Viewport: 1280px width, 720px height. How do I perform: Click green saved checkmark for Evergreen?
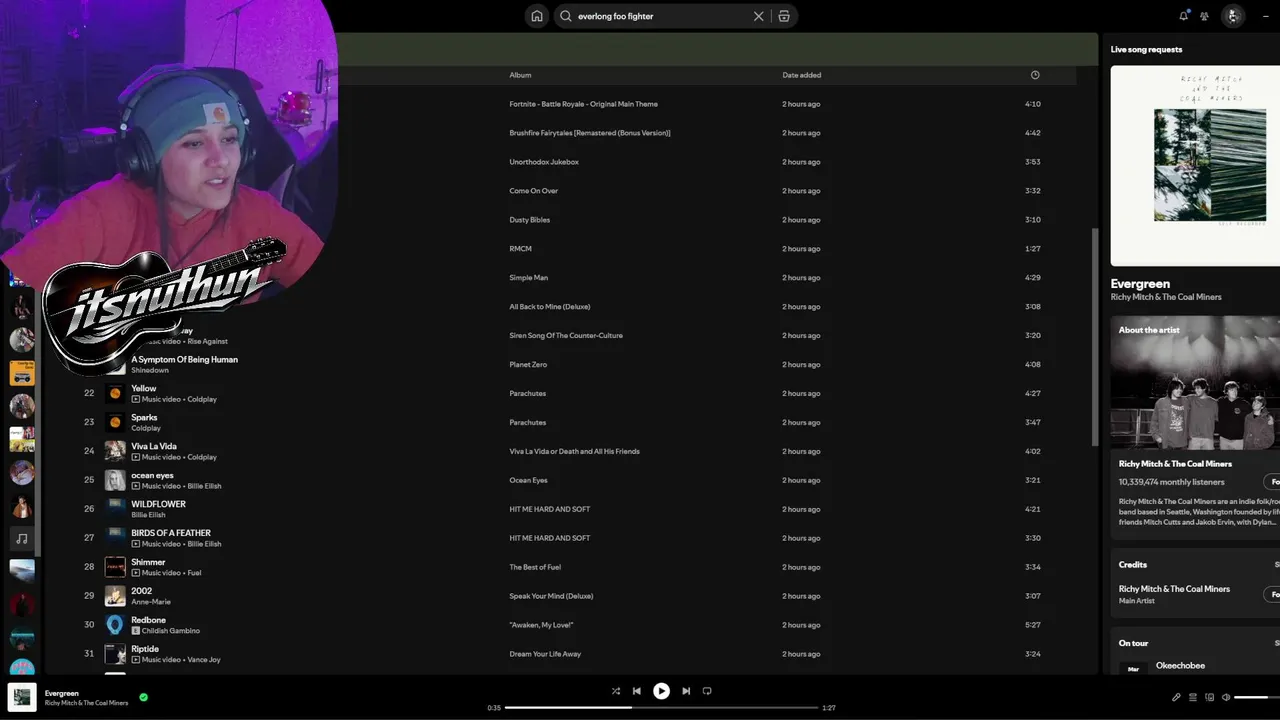pos(144,697)
